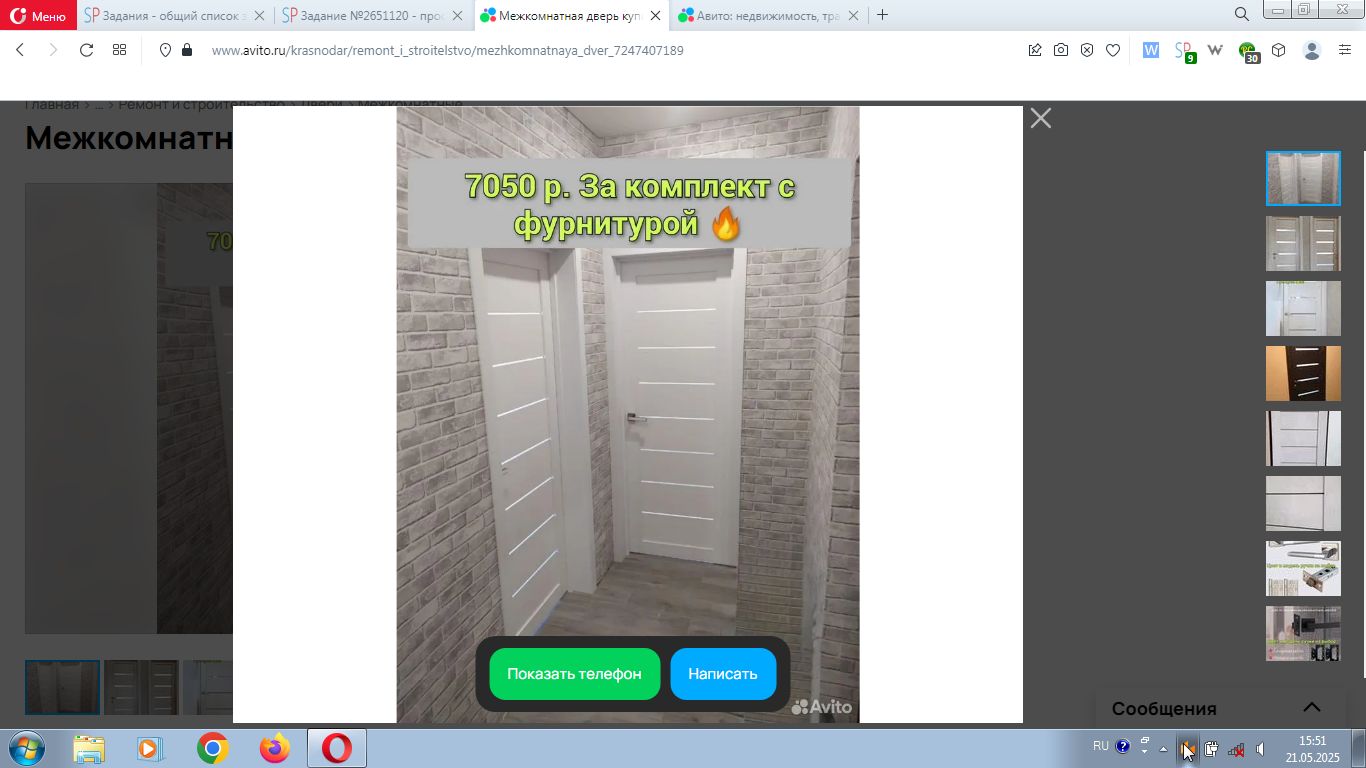Open the Speed Dial grid icon
This screenshot has height=768, width=1366.
tap(119, 50)
